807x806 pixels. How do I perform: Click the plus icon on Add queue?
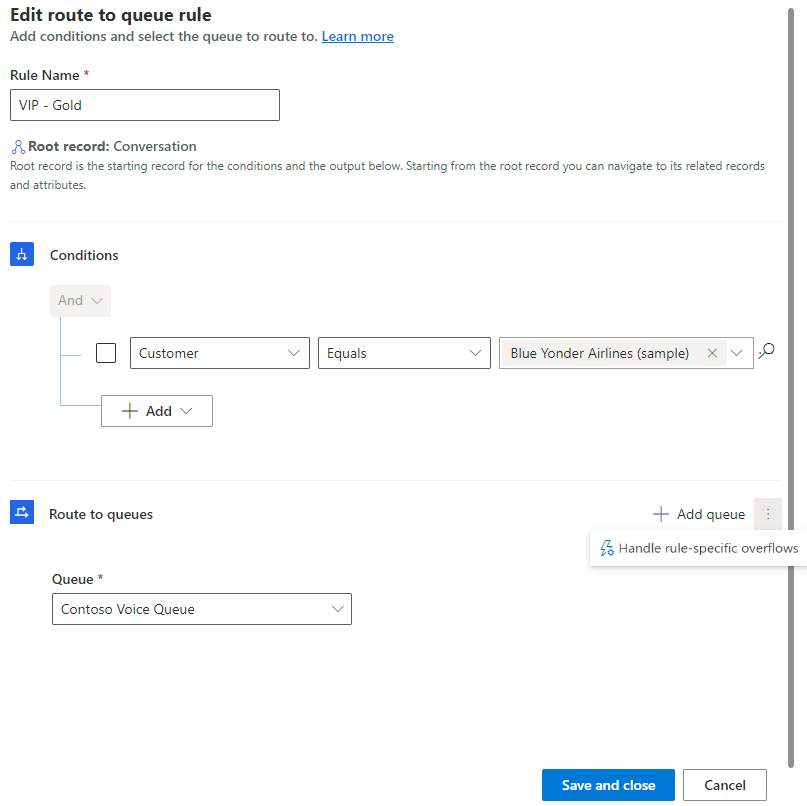(x=661, y=513)
